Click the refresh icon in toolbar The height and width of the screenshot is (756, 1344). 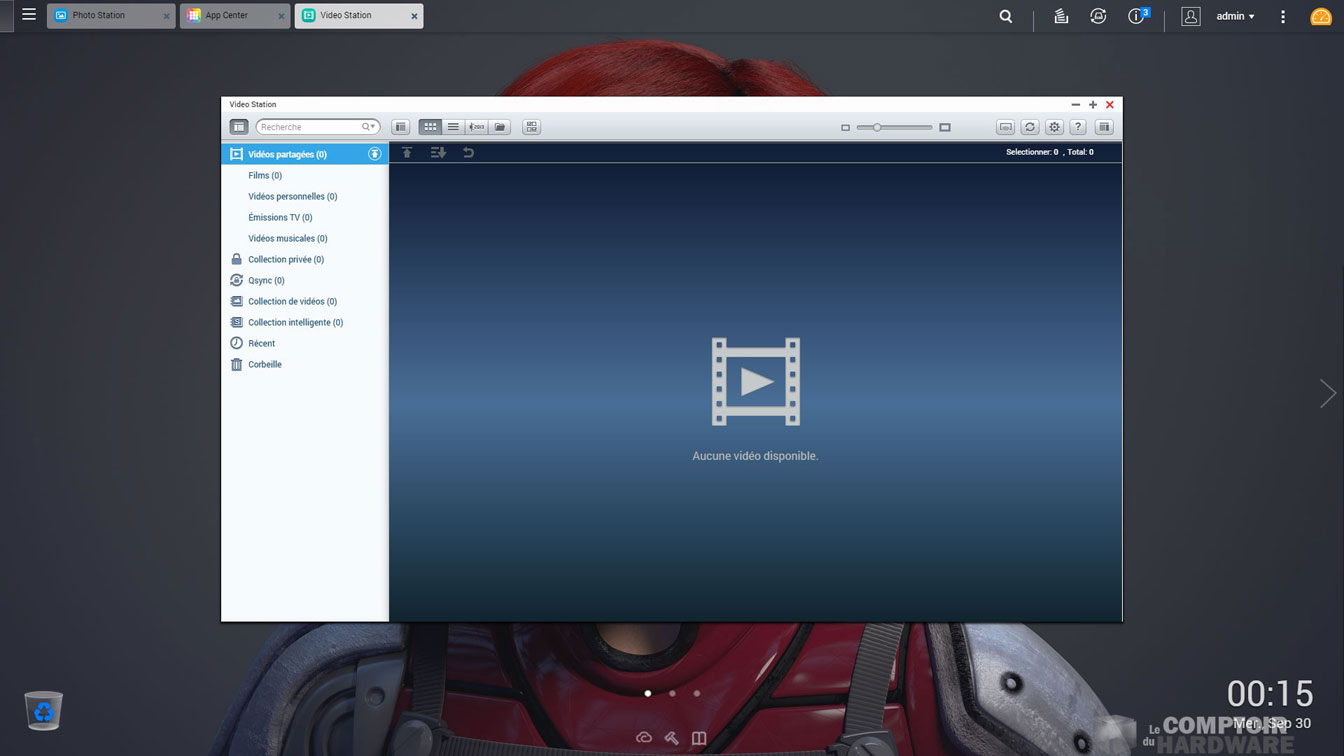(x=1030, y=127)
